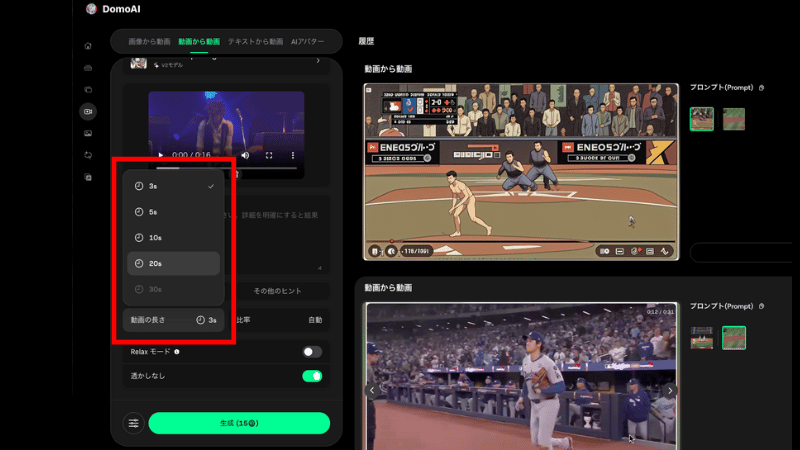This screenshot has width=800, height=450.
Task: Toggle Relax モード switch
Action: 312,352
